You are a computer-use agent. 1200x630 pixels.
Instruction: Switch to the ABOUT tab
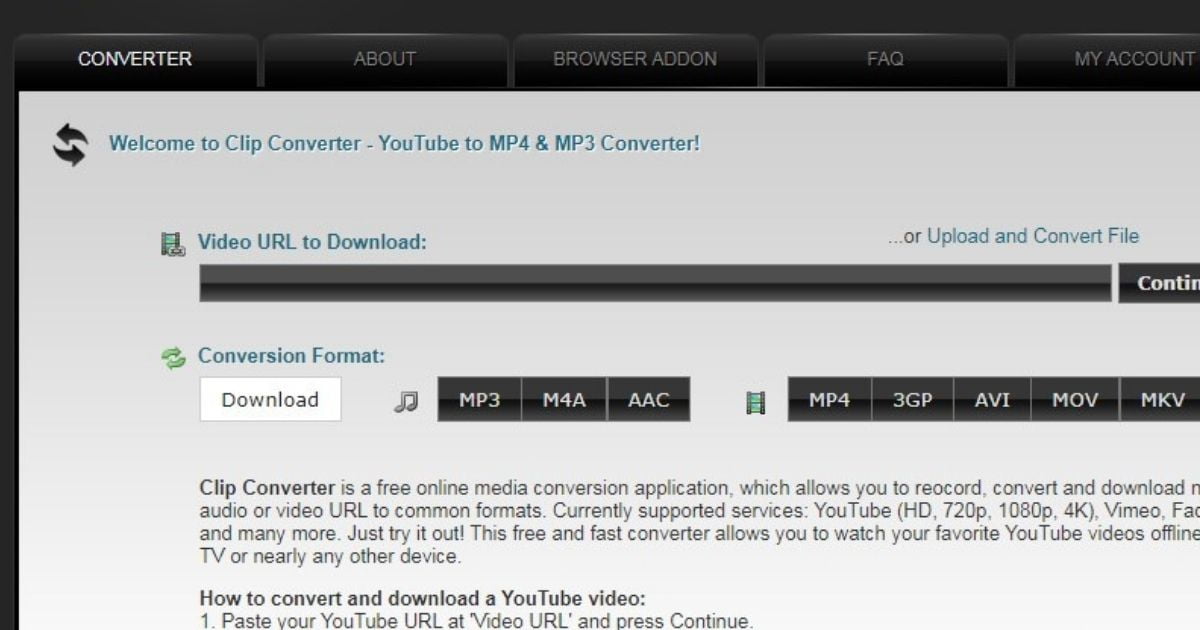coord(385,60)
